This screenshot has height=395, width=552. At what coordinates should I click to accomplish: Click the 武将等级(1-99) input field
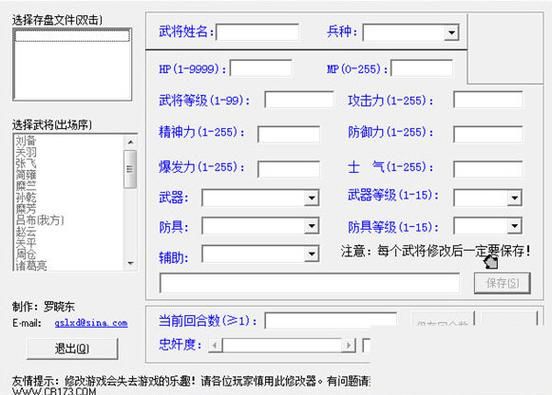tap(299, 100)
